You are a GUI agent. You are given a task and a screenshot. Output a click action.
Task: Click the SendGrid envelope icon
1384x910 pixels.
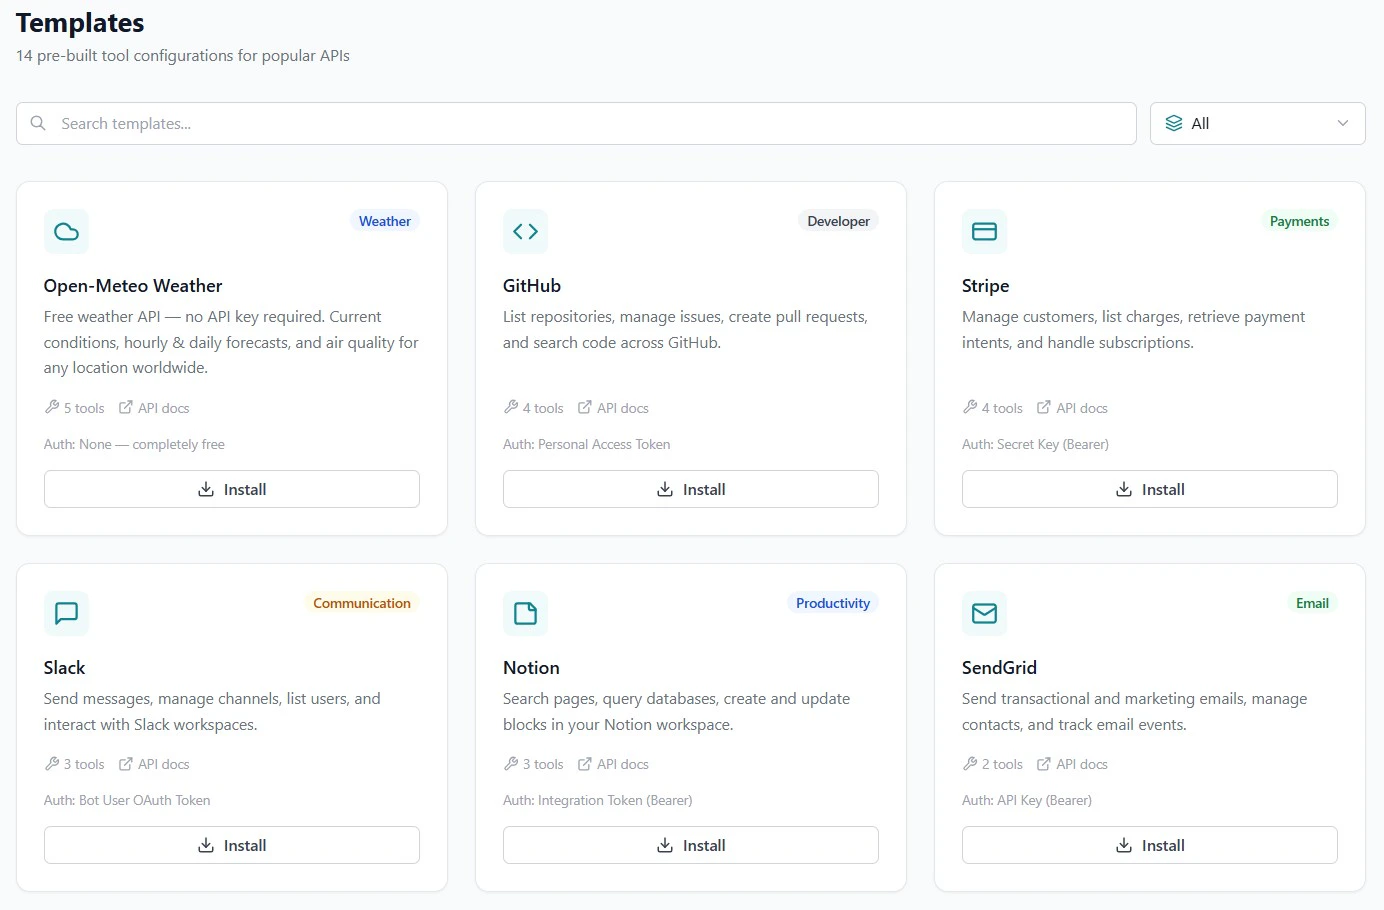[x=984, y=613]
